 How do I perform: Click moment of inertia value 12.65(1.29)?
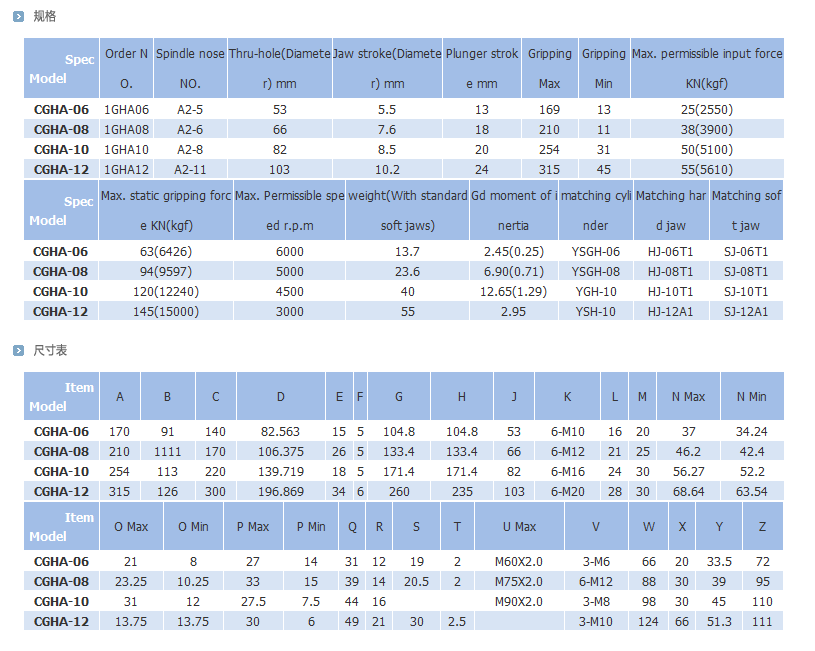coord(514,292)
